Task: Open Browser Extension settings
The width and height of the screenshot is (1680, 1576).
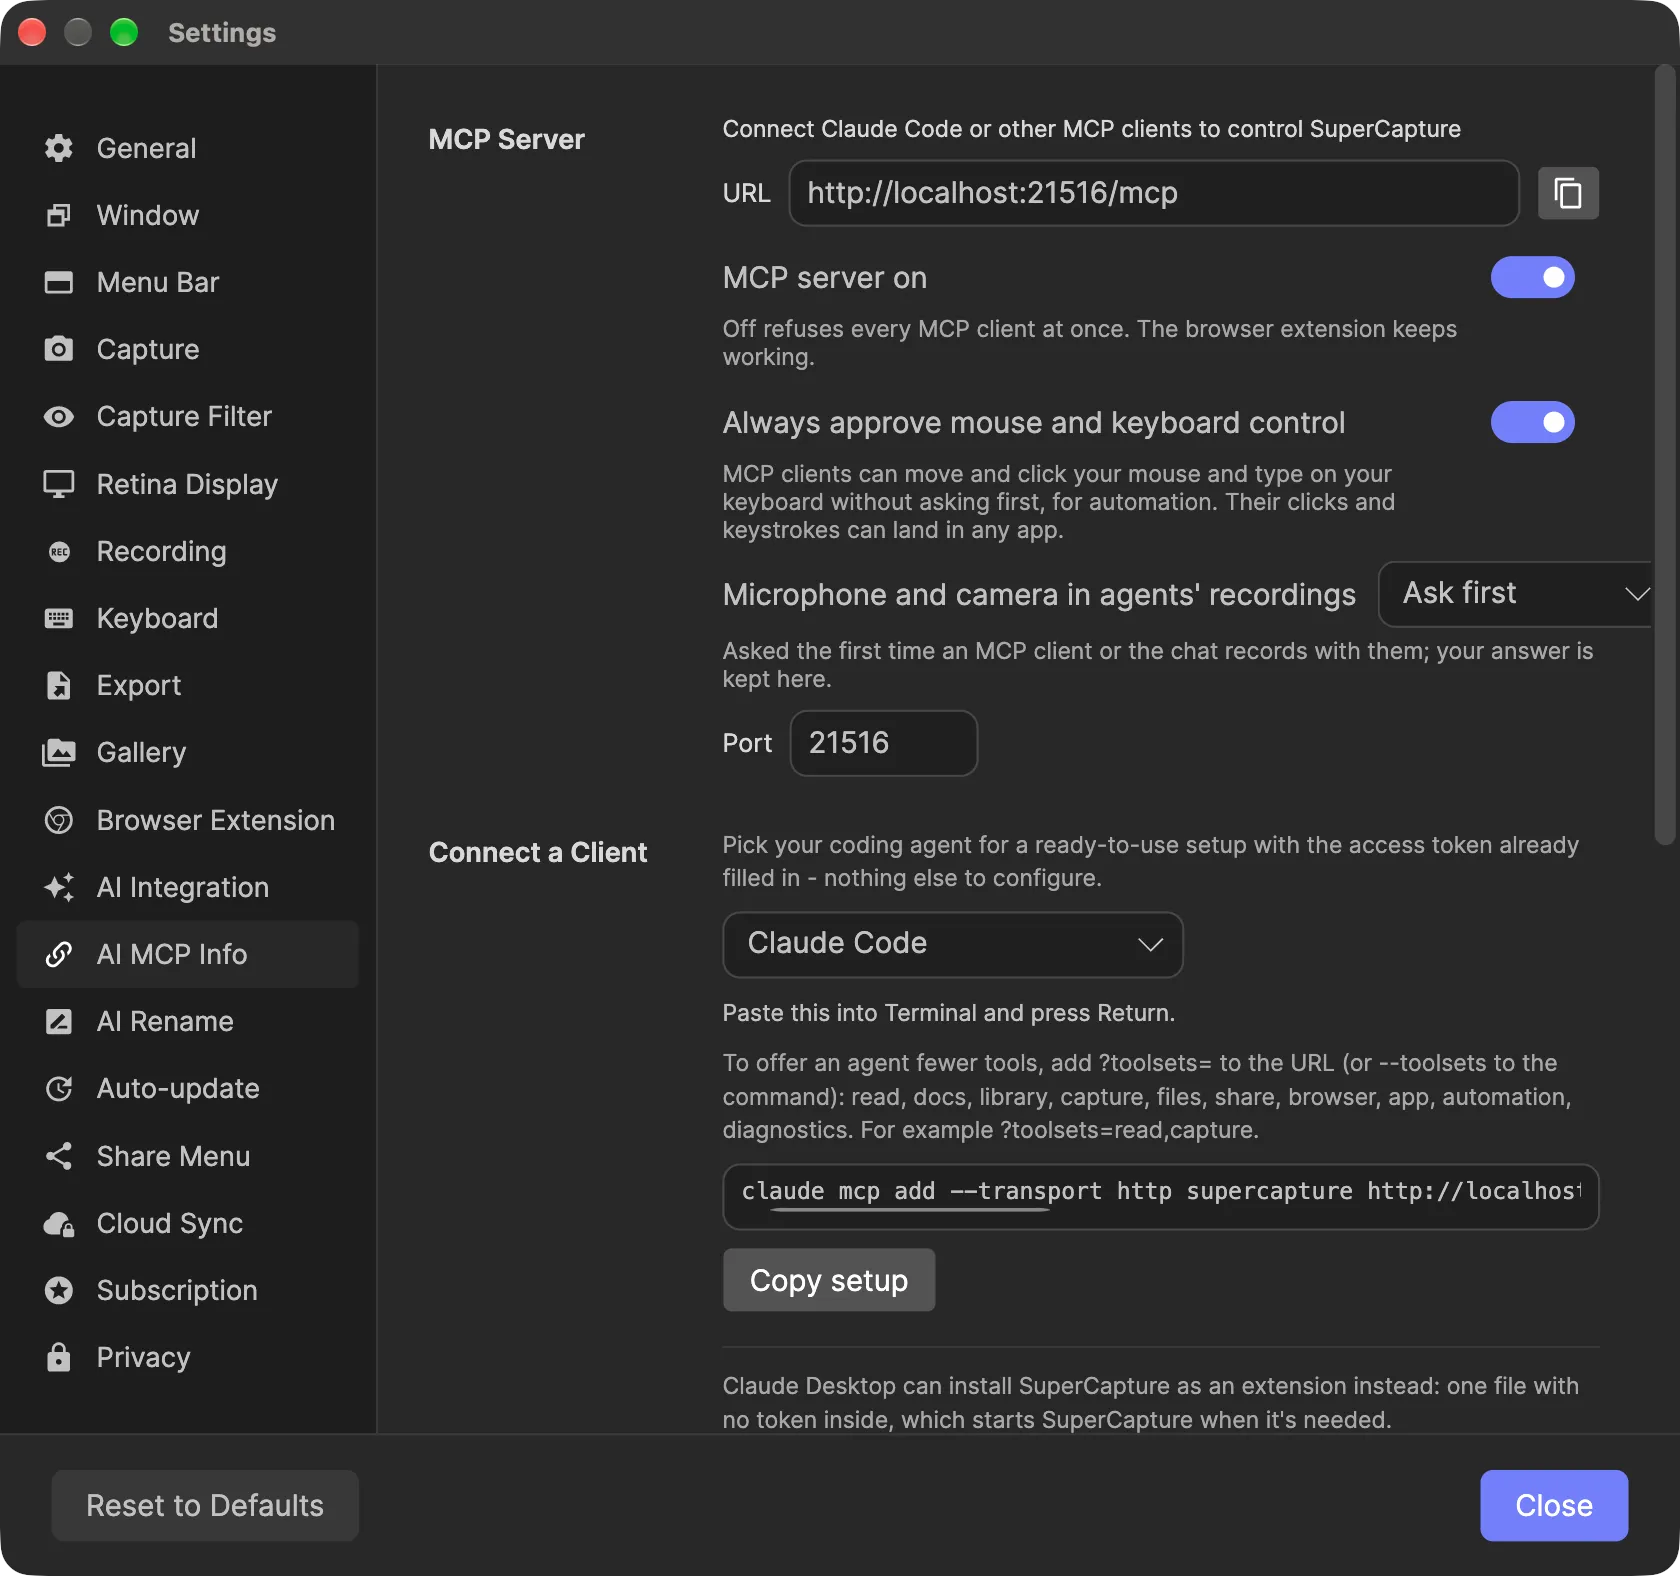Action: click(188, 820)
